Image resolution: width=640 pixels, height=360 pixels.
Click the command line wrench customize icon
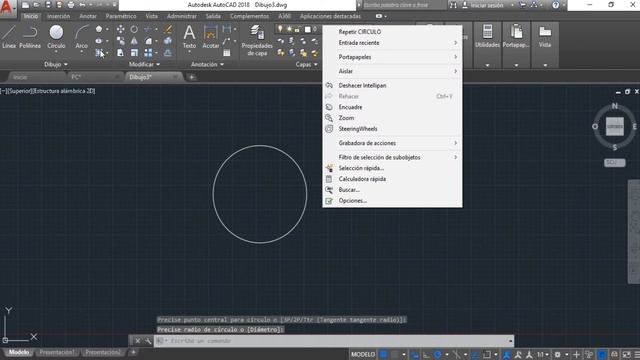(148, 341)
